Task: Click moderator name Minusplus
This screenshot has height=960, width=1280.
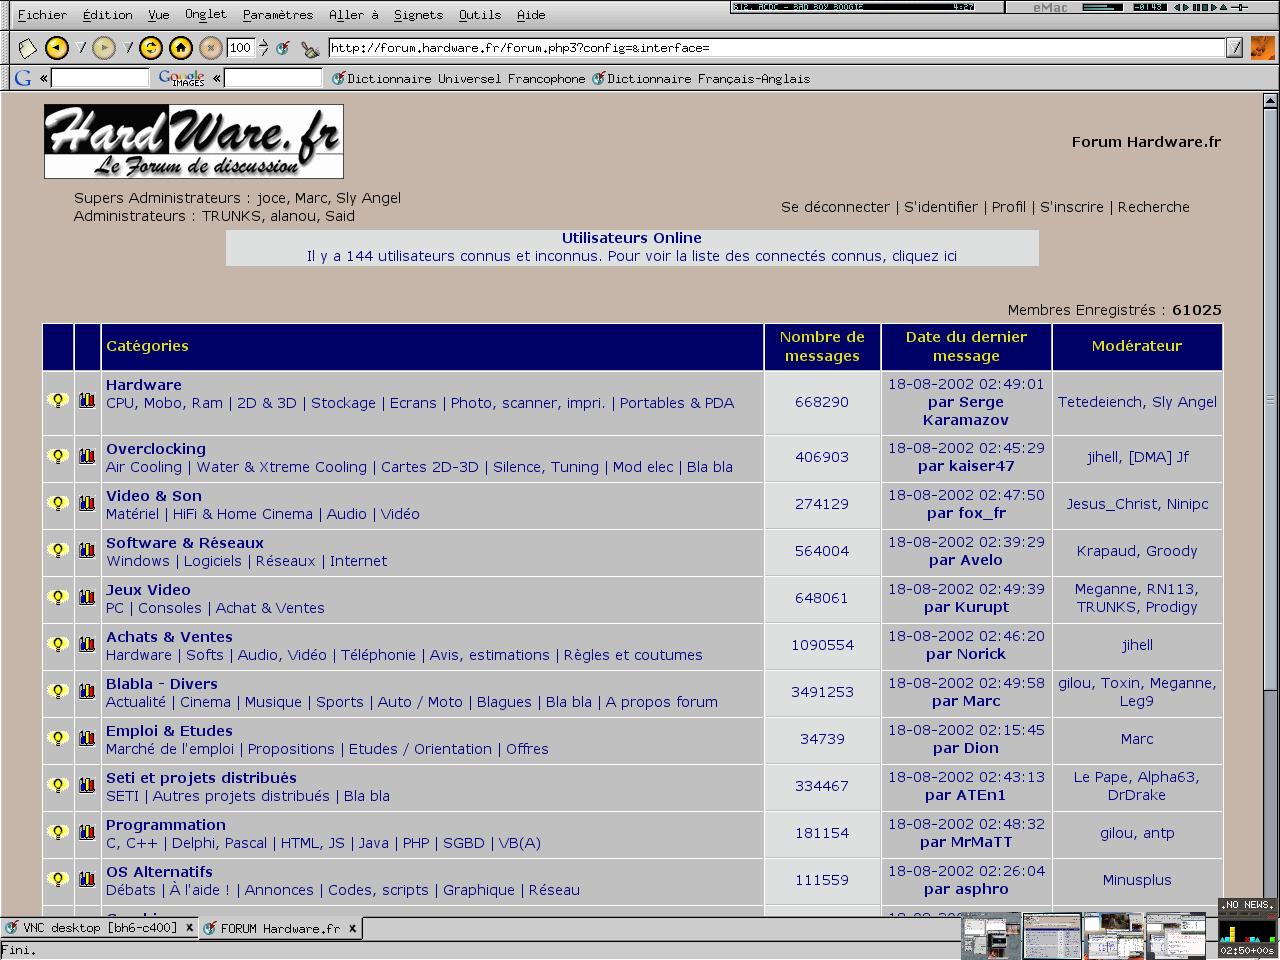Action: [x=1137, y=880]
